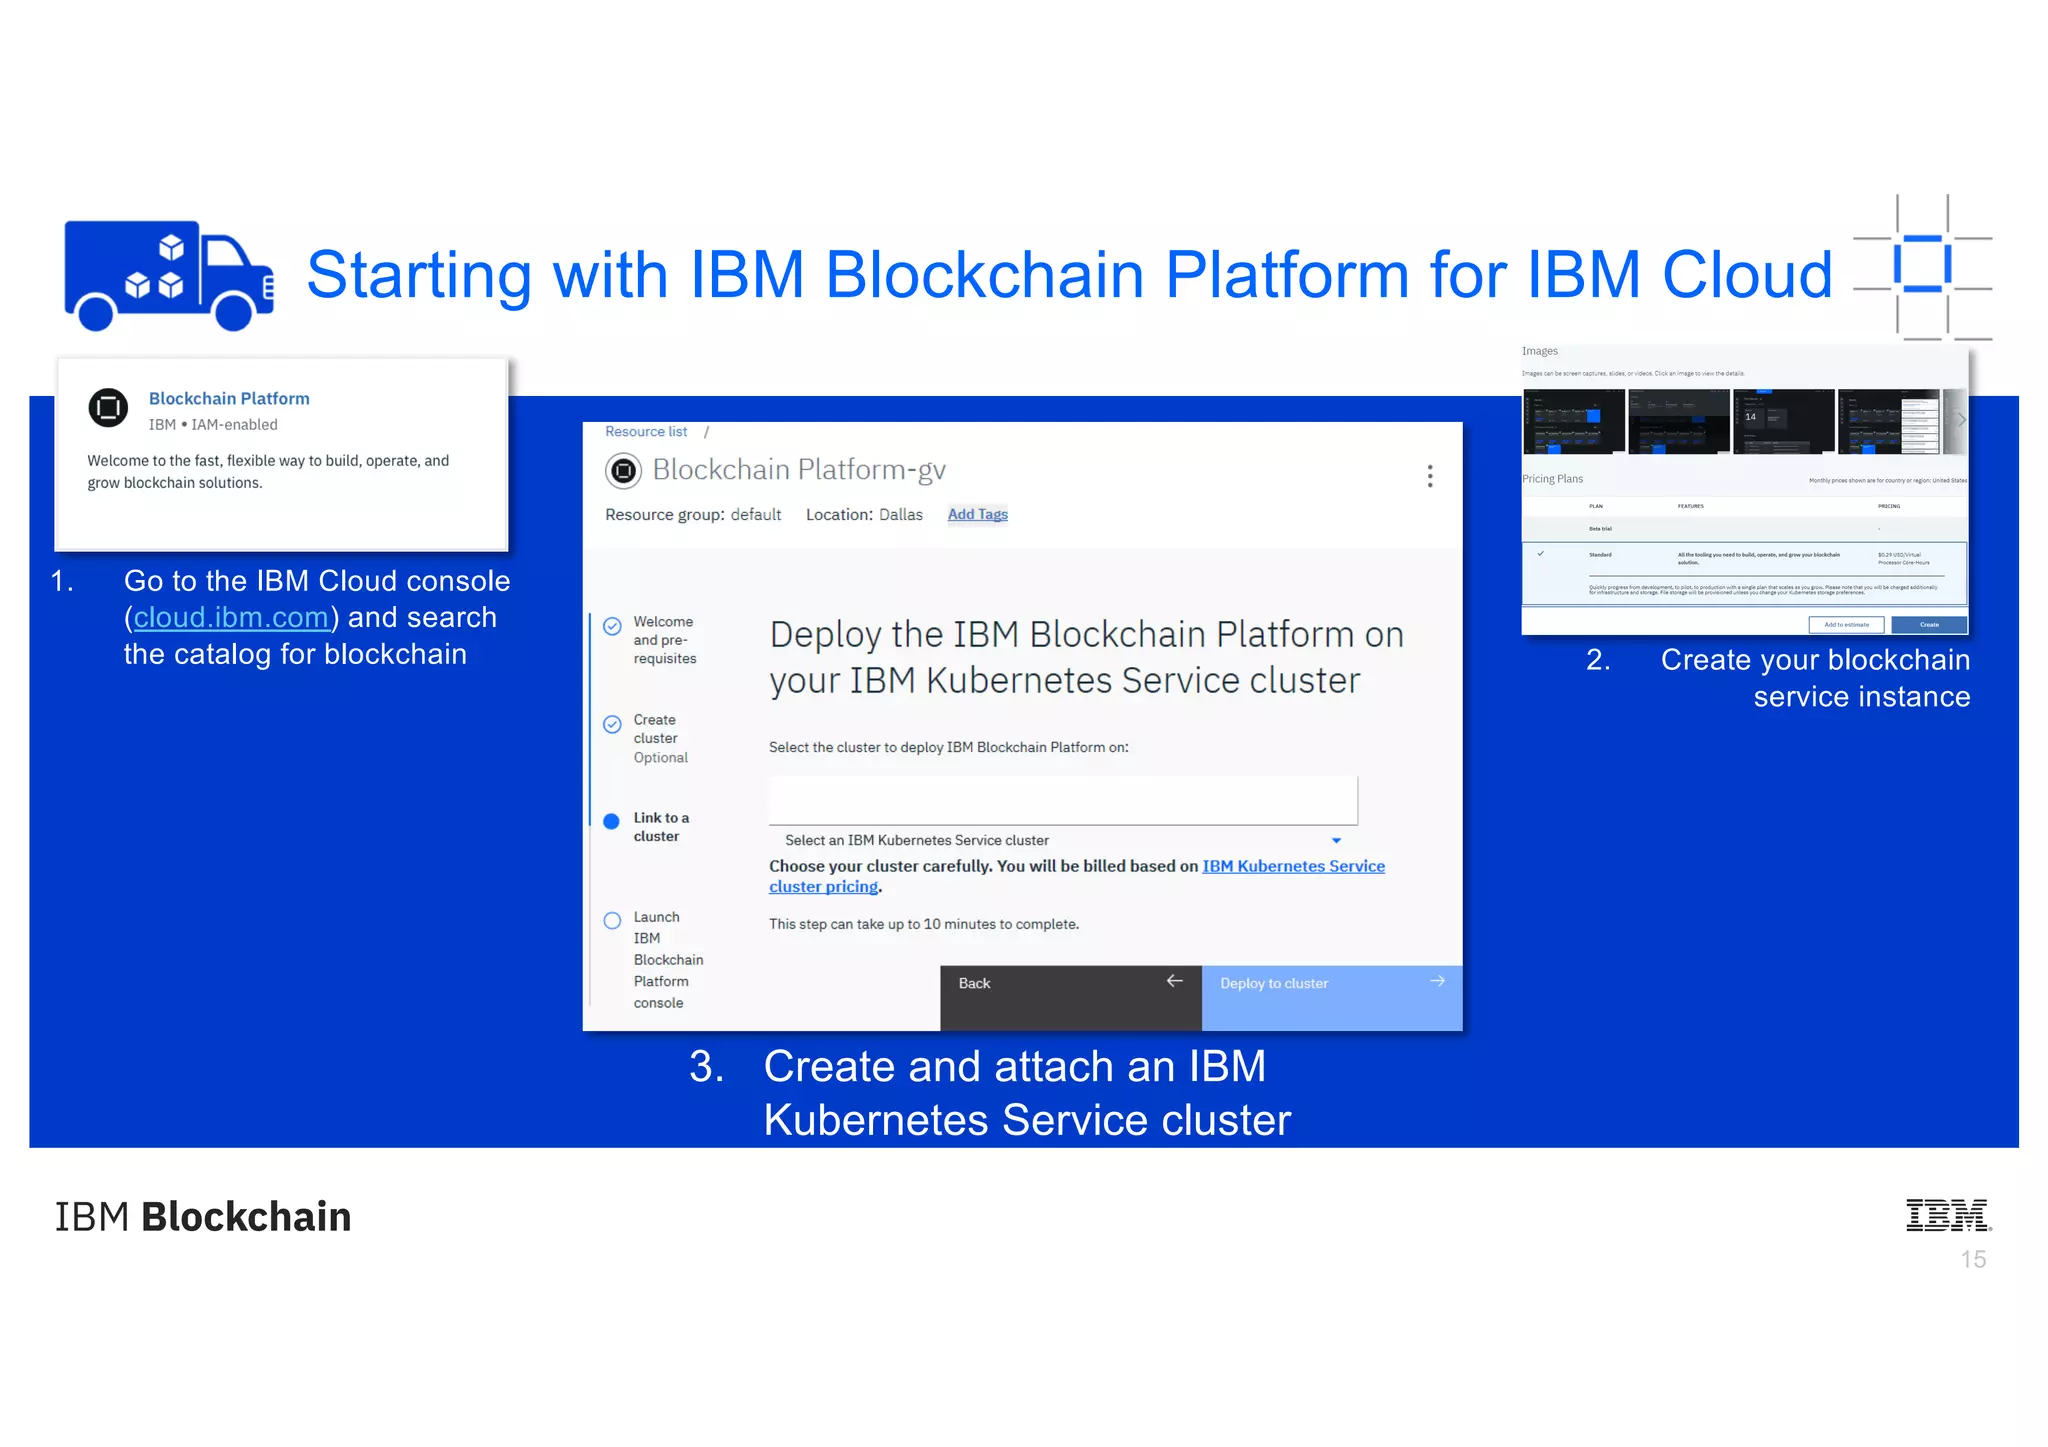
Task: Click the Add Tags link
Action: point(978,514)
